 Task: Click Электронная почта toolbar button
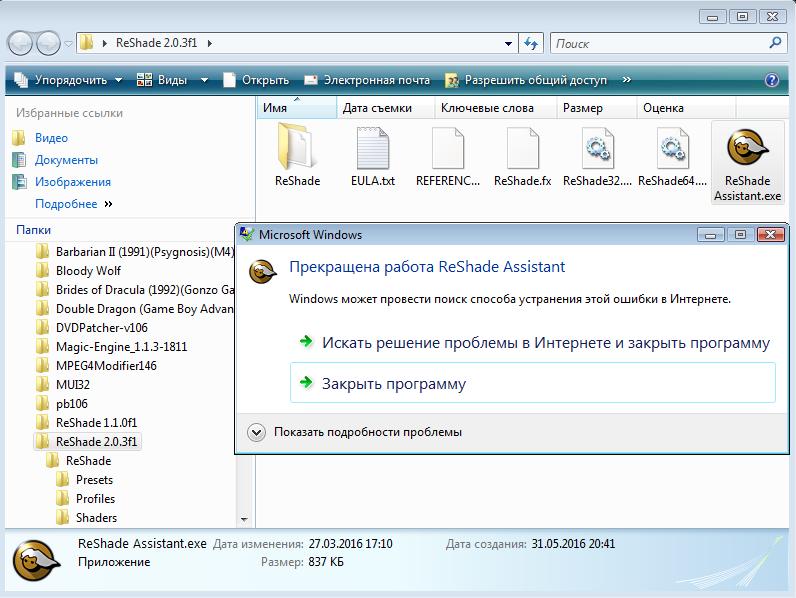[x=367, y=80]
